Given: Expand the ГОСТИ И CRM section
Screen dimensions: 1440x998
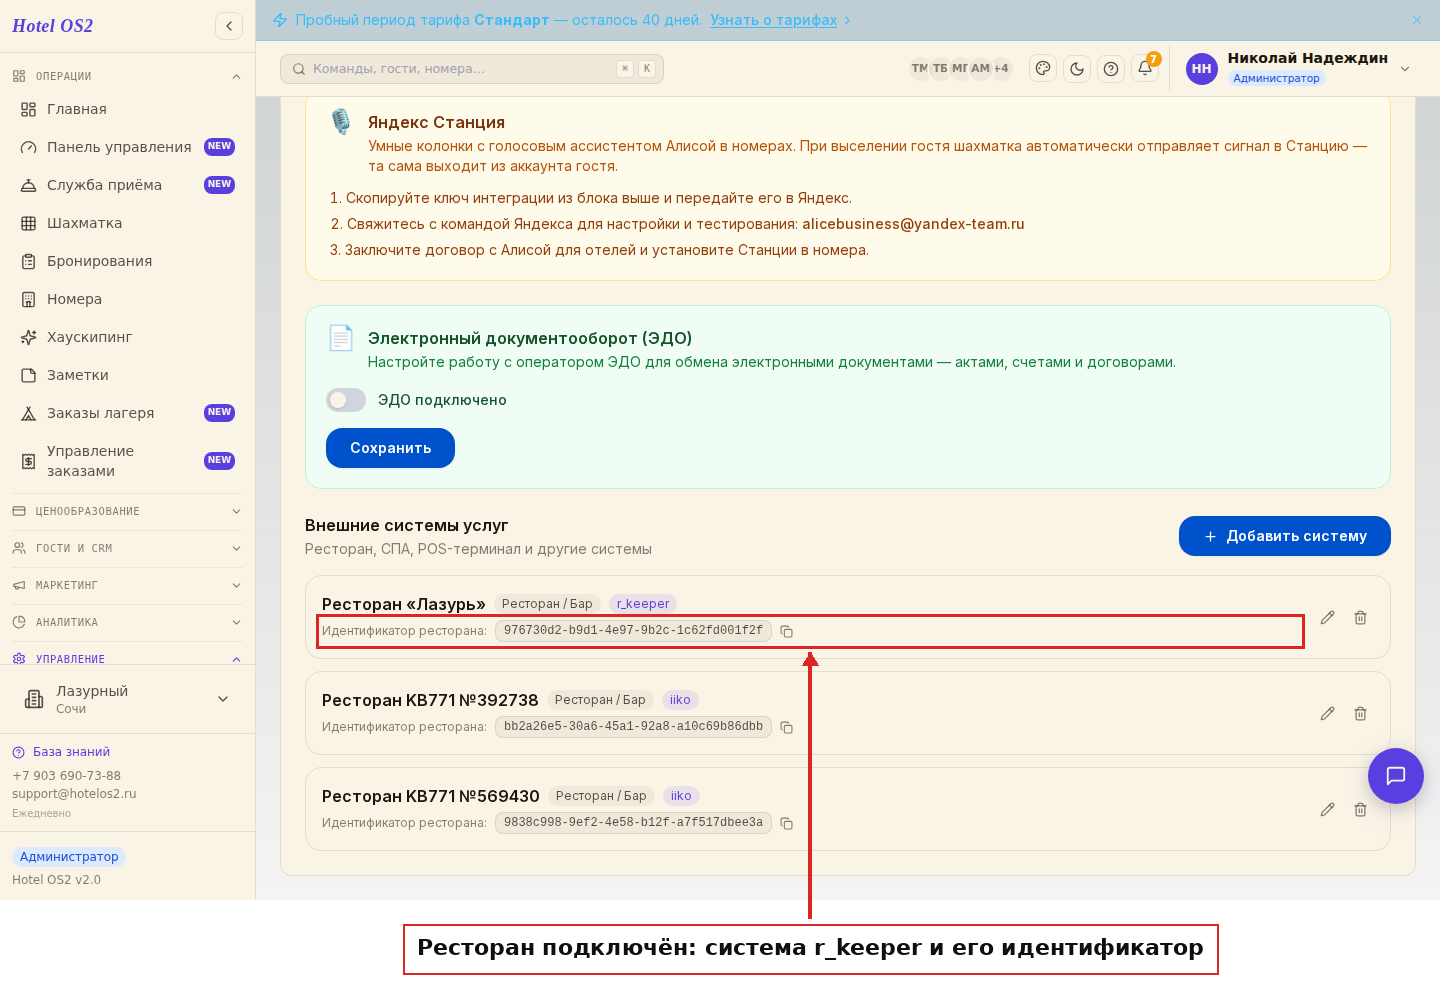Looking at the screenshot, I should tap(127, 548).
